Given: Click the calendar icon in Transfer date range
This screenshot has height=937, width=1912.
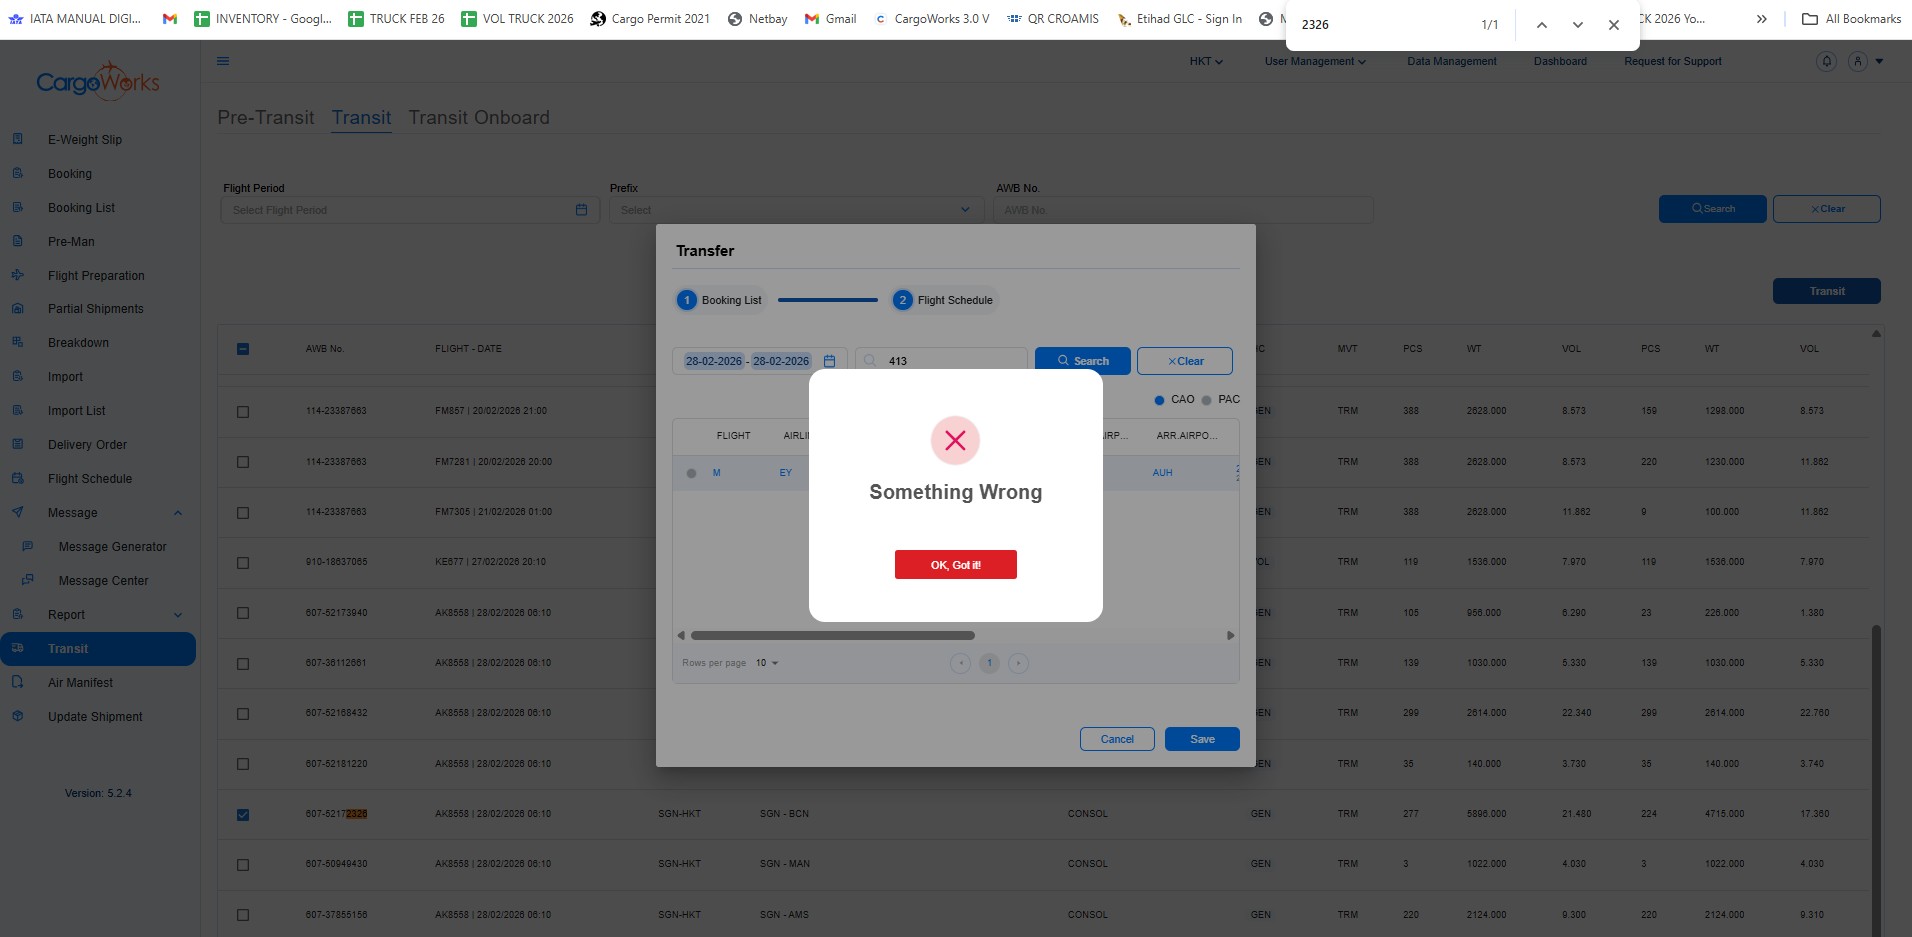Looking at the screenshot, I should point(829,361).
